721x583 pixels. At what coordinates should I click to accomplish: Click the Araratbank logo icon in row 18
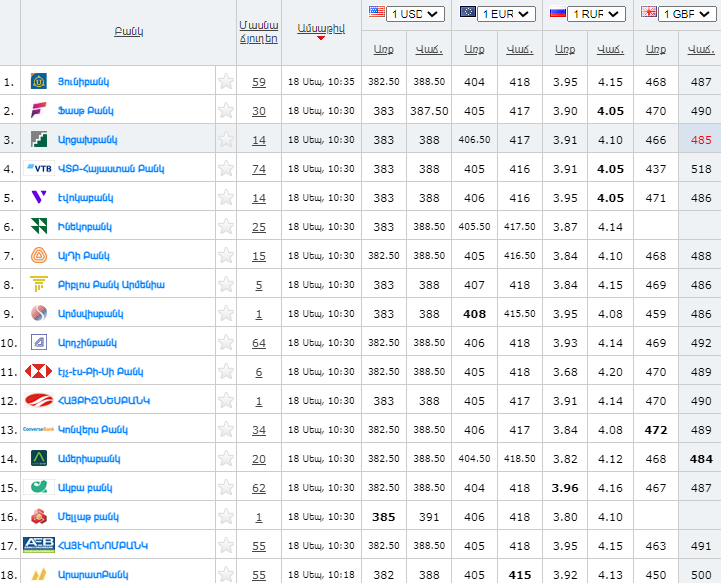coord(39,574)
